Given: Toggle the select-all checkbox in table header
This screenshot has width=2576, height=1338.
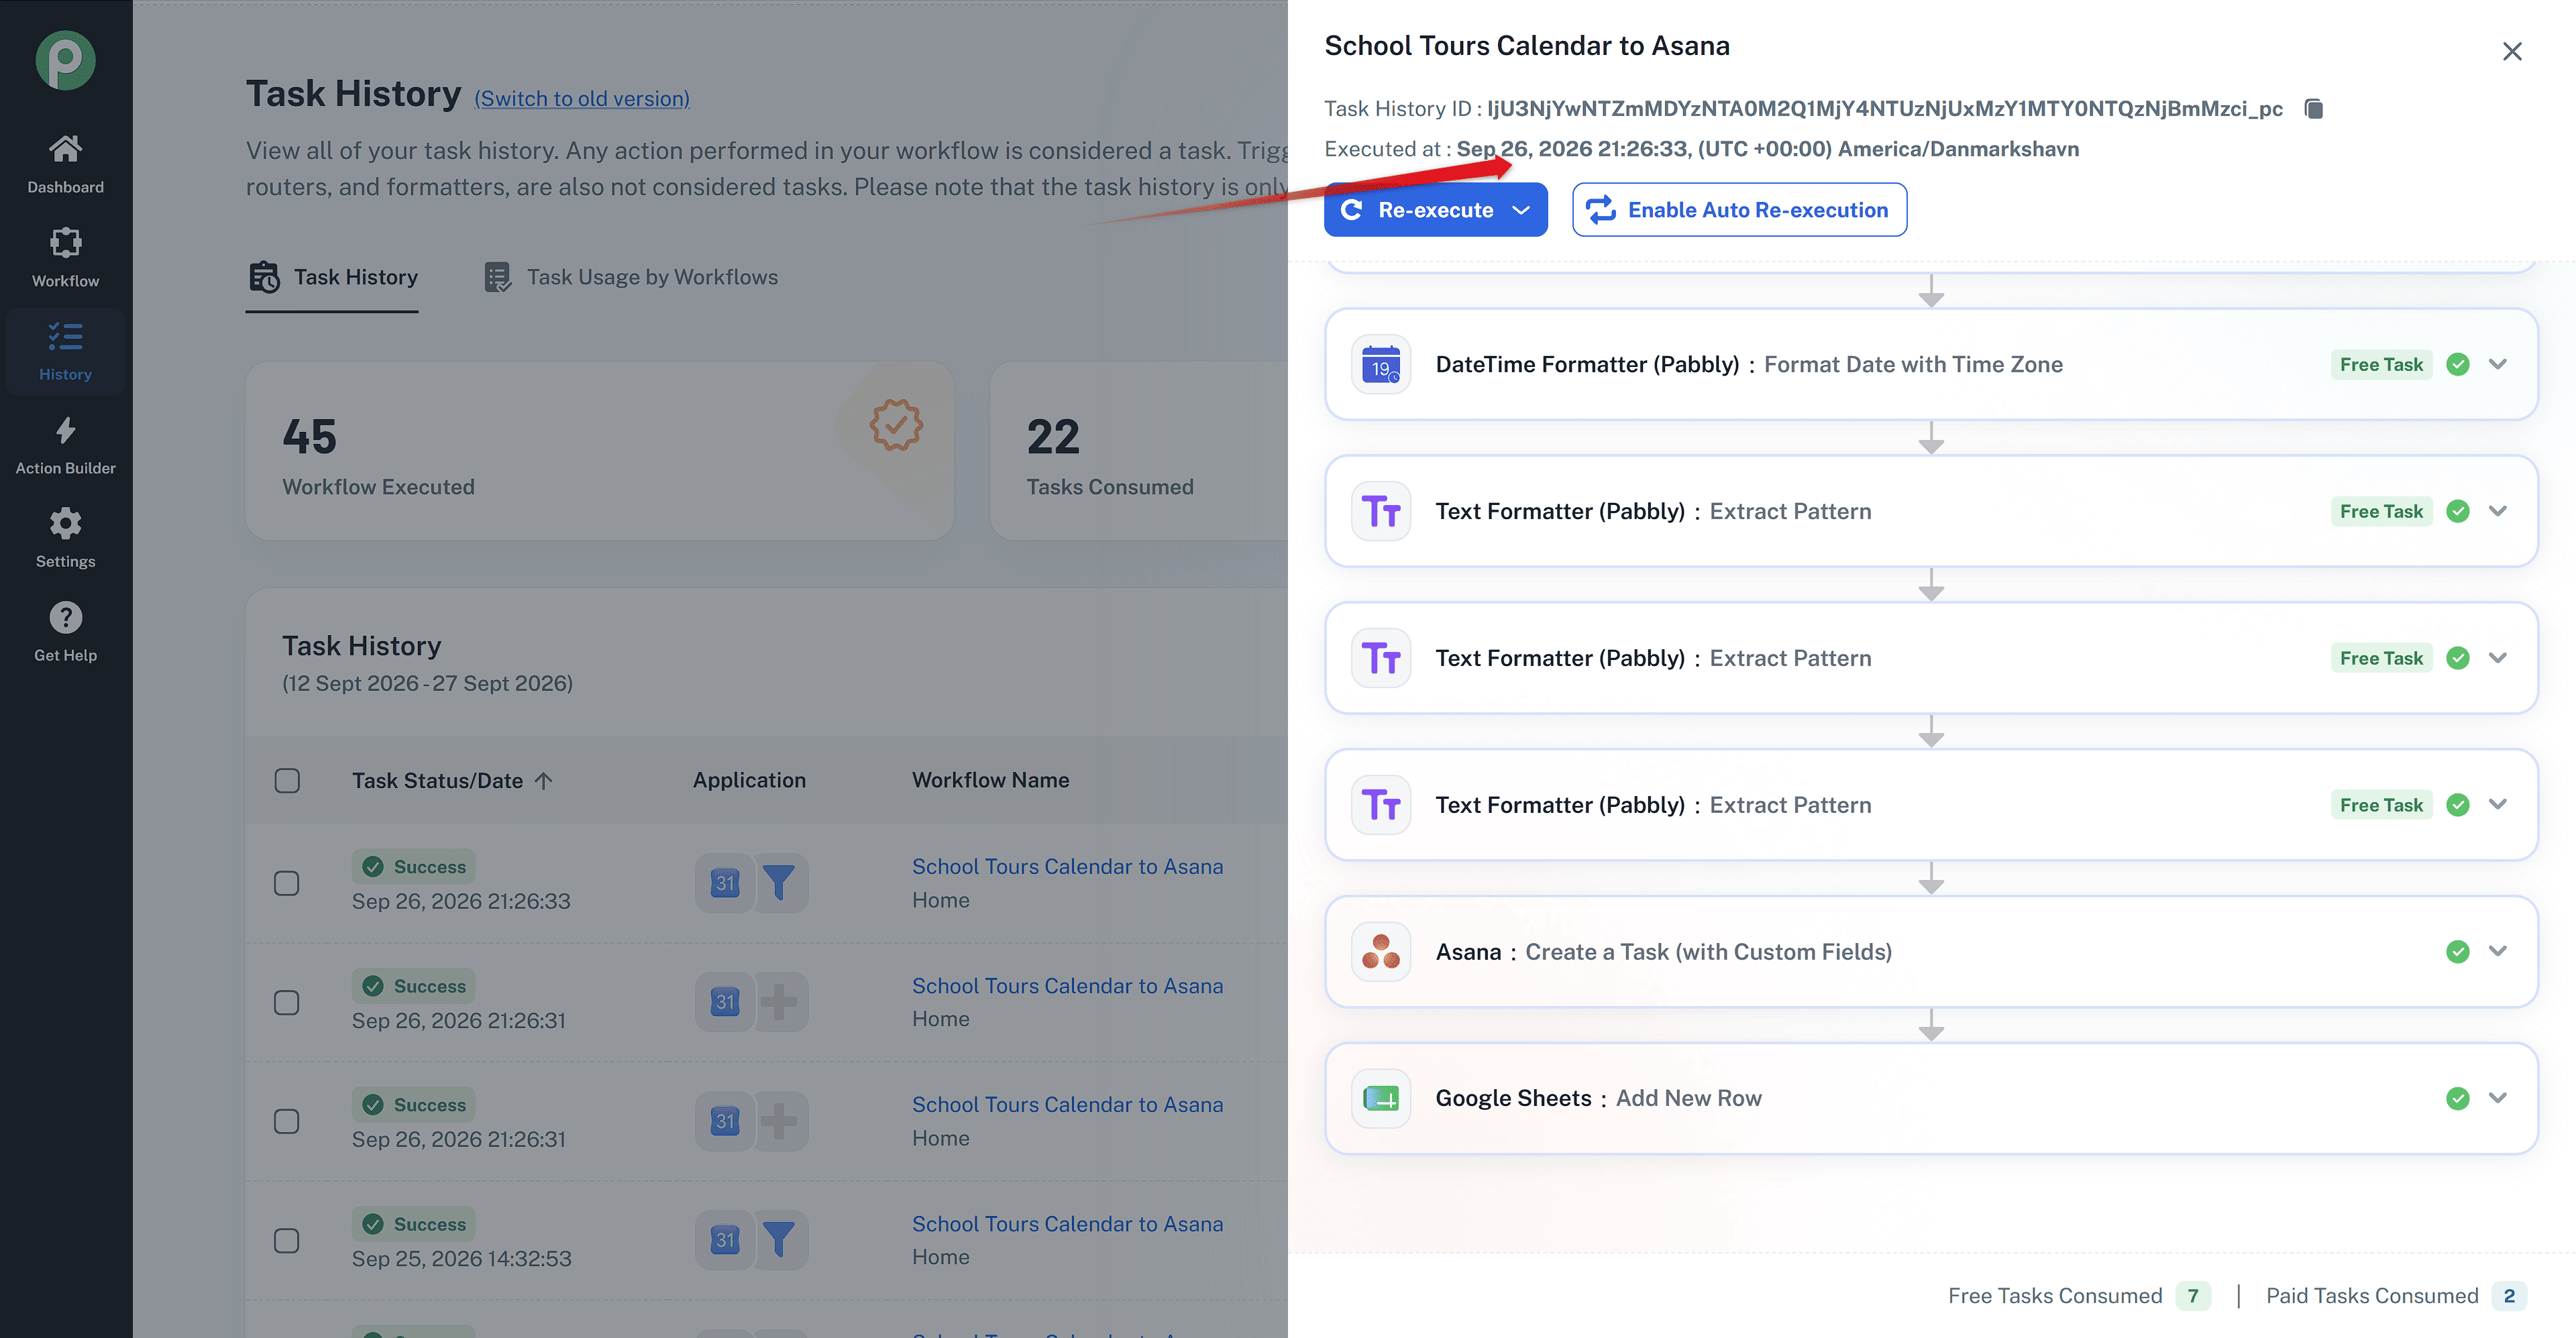Looking at the screenshot, I should pyautogui.click(x=287, y=780).
